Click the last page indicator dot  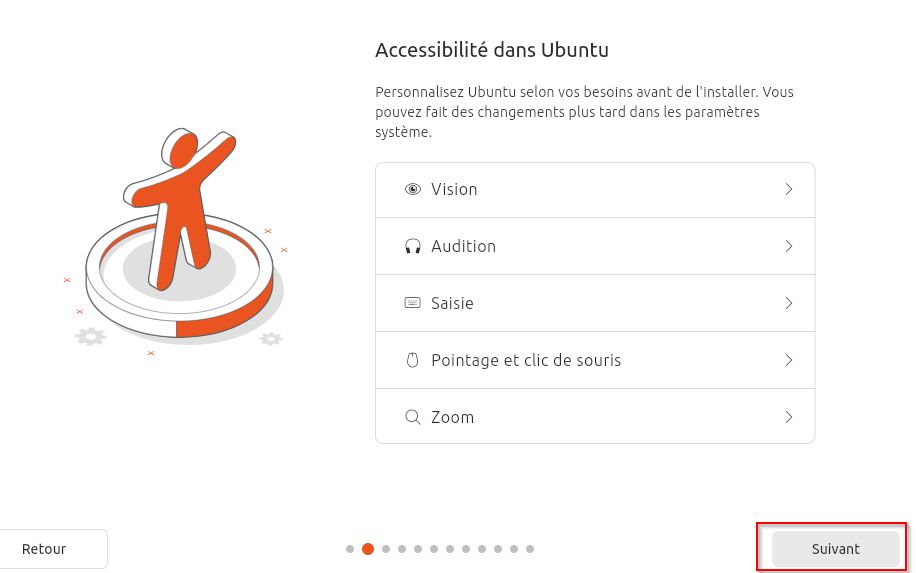tap(530, 549)
